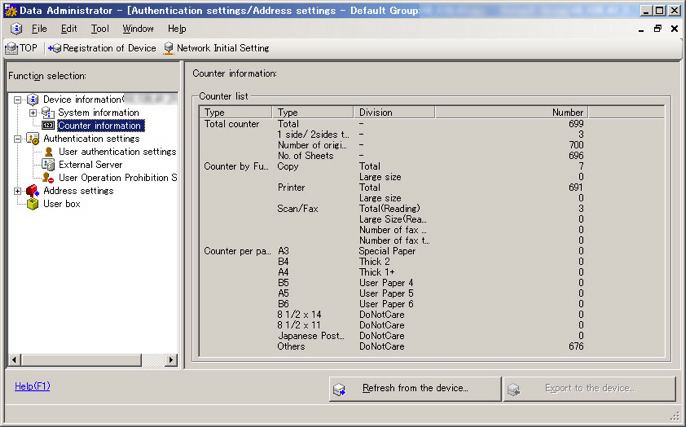Image resolution: width=686 pixels, height=427 pixels.
Task: Select the B5 User Paper 4 row
Action: tap(394, 283)
